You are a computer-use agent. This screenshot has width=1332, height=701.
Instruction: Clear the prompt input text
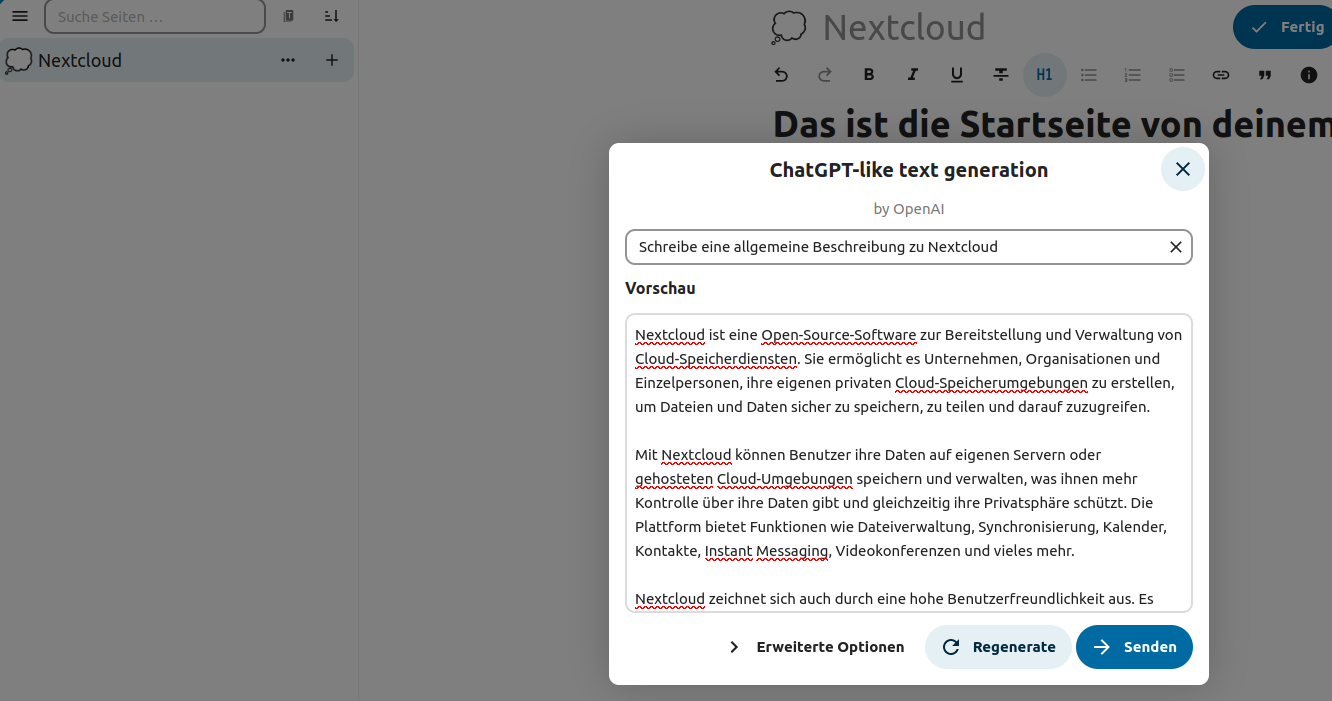click(1175, 247)
